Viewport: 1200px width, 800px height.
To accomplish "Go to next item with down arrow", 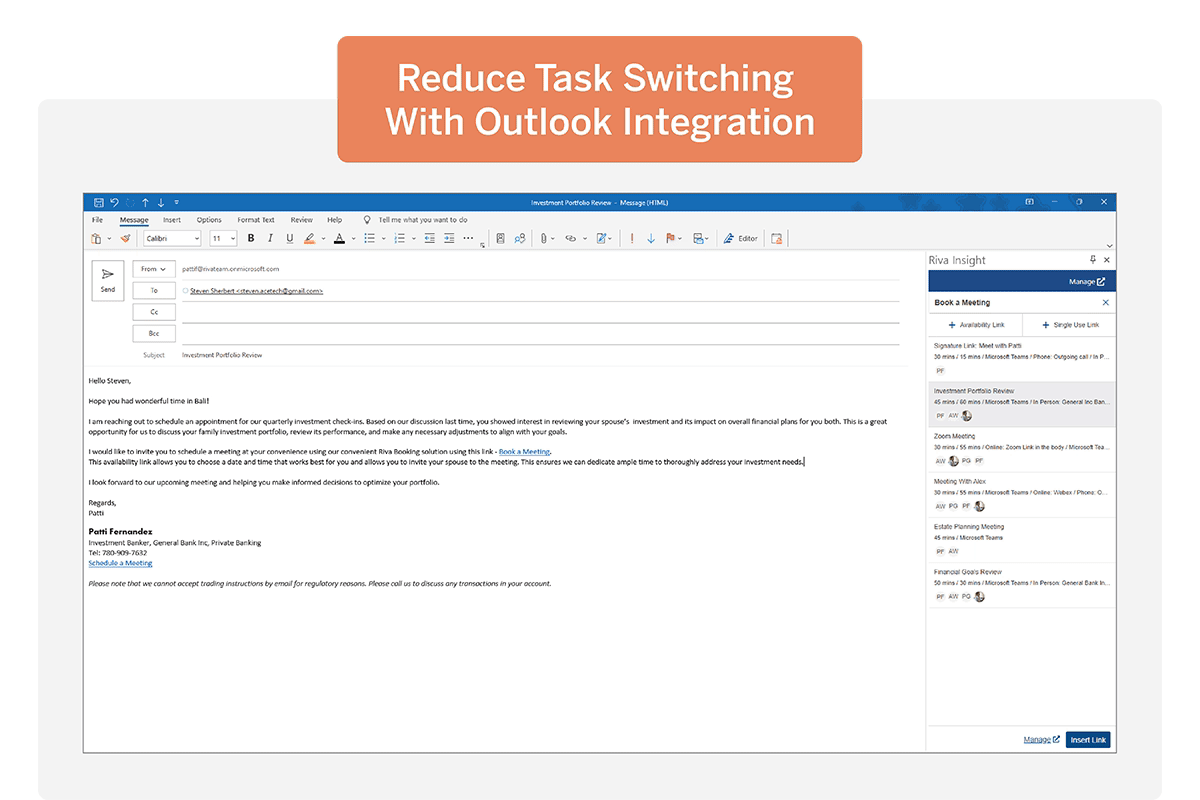I will (161, 202).
